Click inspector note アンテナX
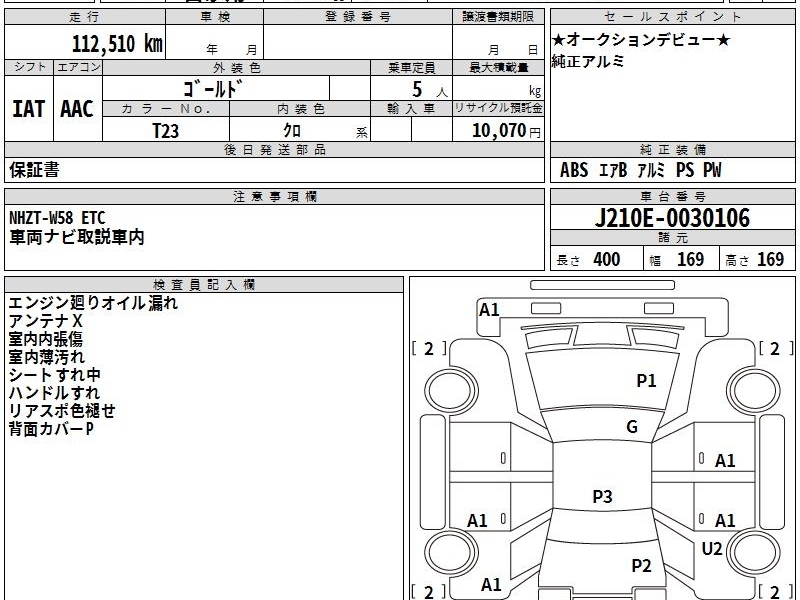This screenshot has height=600, width=800. (45, 321)
